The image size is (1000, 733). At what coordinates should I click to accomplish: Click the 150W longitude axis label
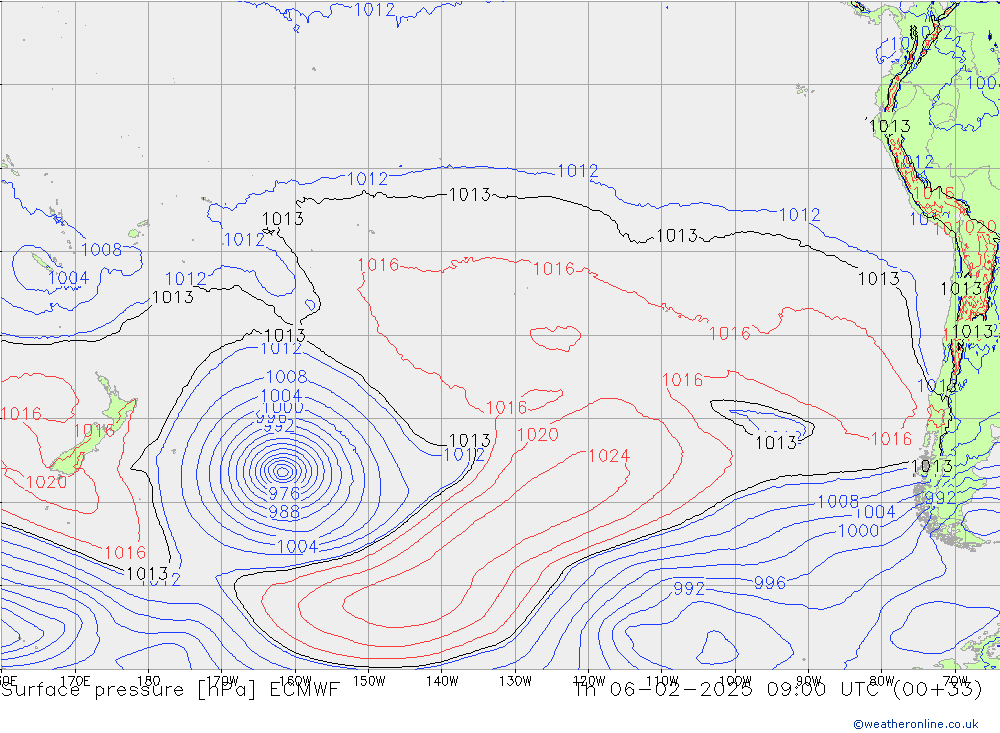369,681
